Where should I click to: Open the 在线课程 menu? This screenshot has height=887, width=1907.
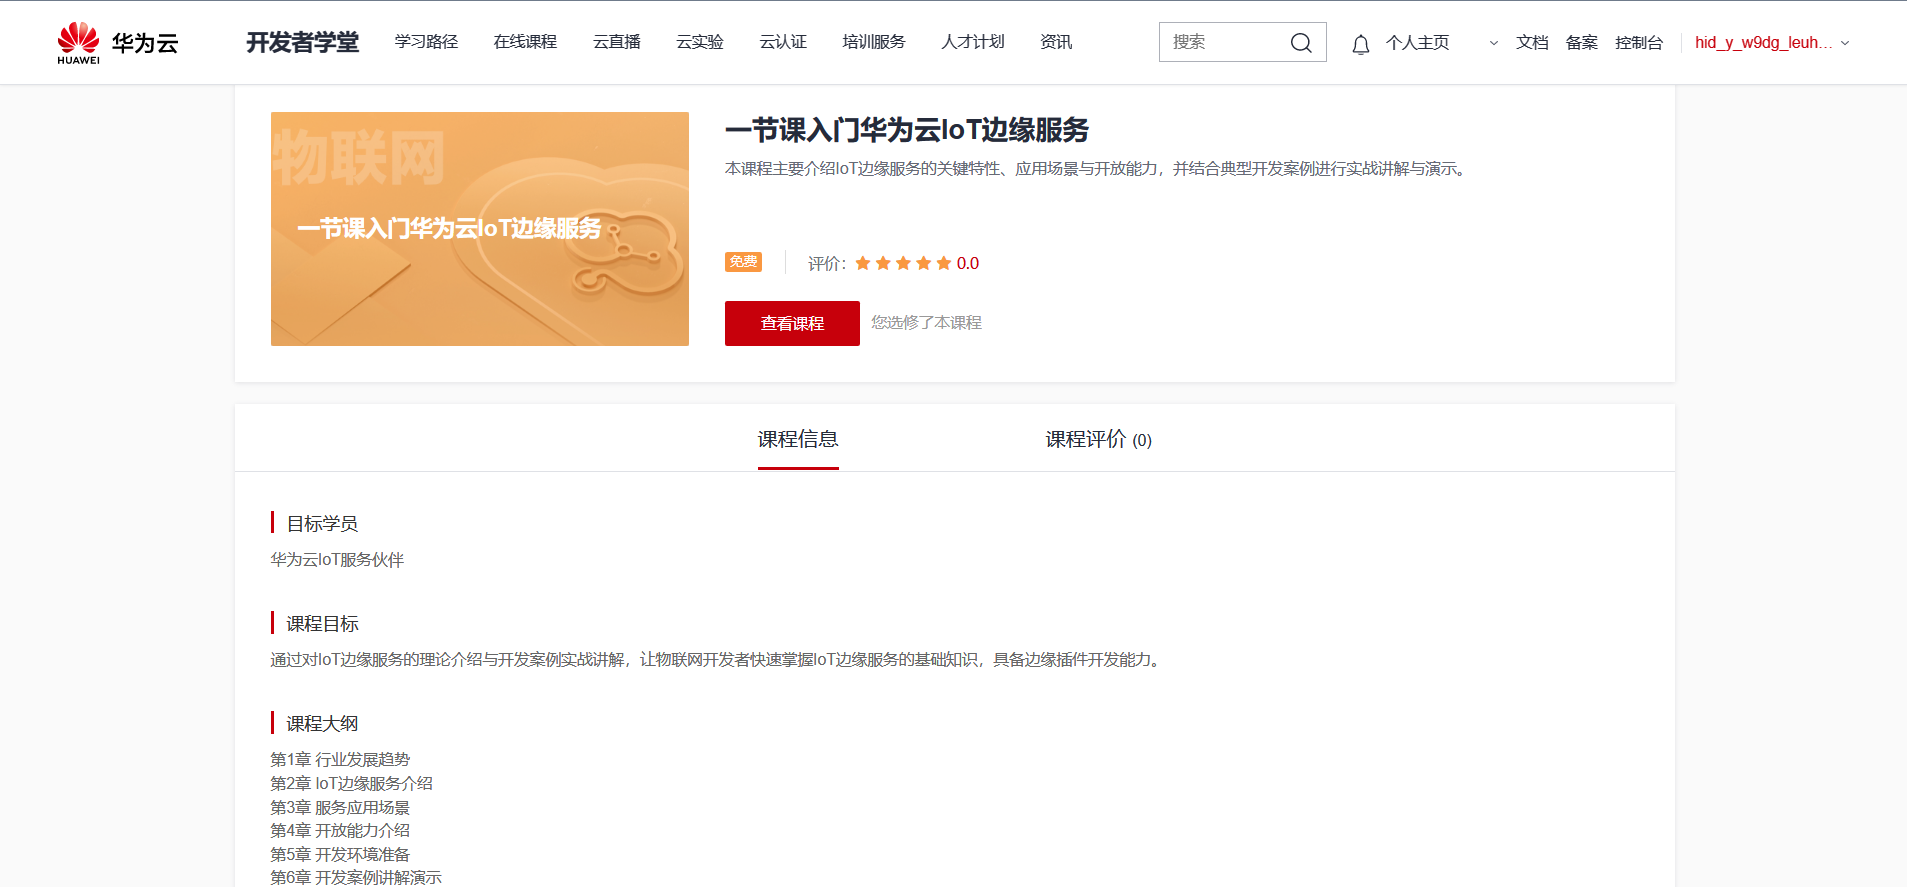click(x=525, y=42)
